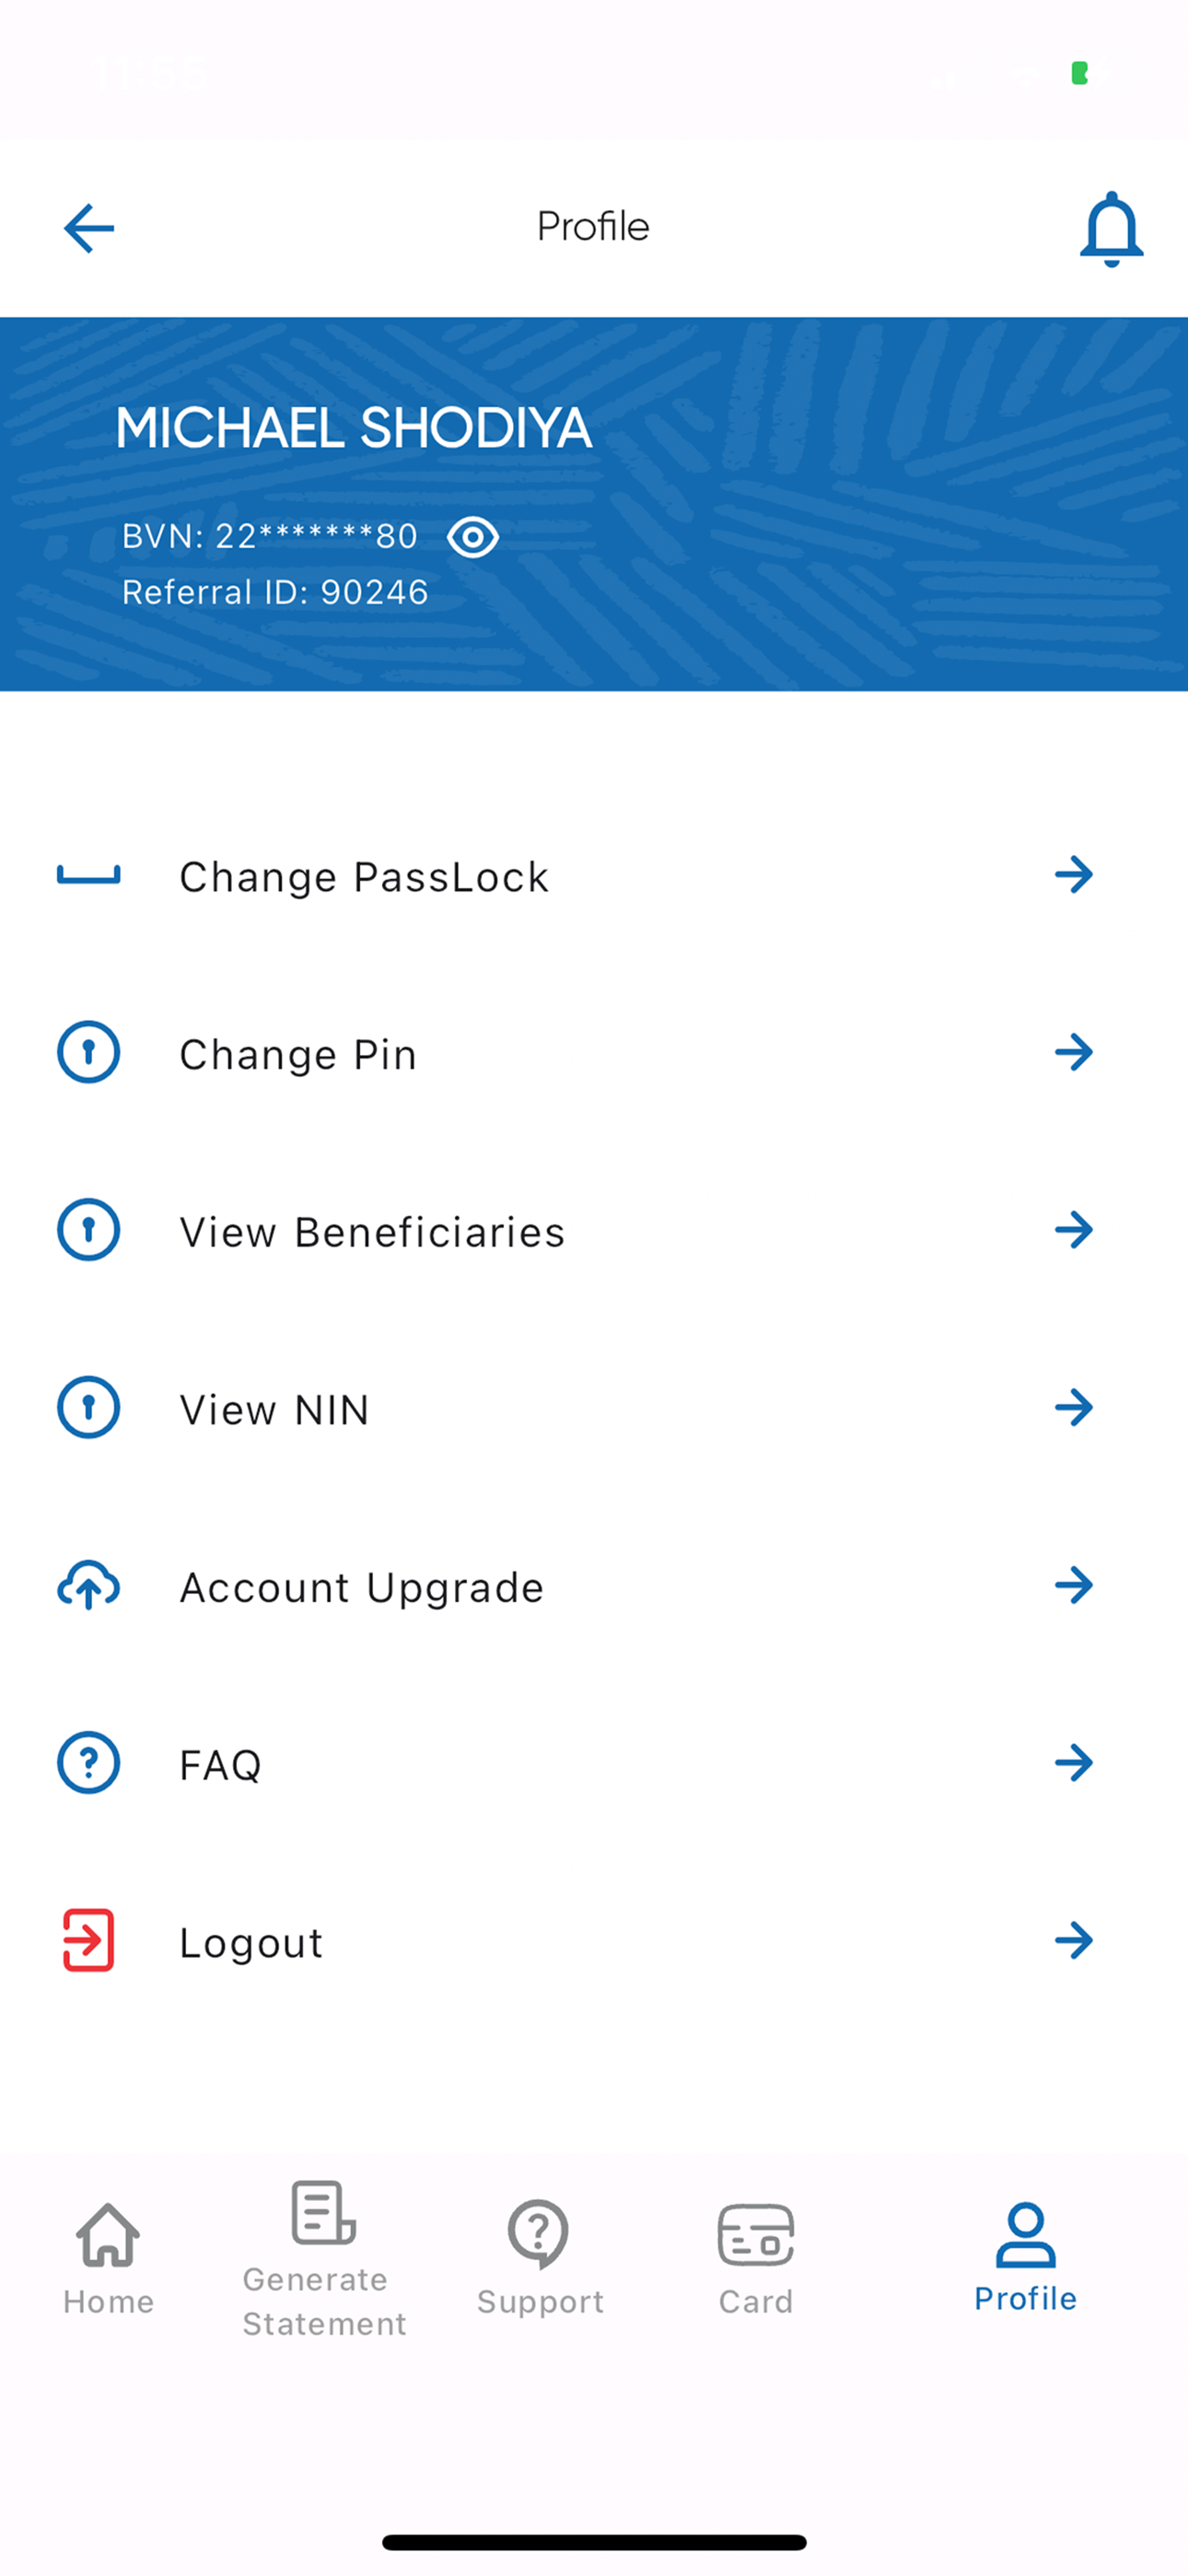Tap the Logout label
This screenshot has width=1188, height=2576.
pyautogui.click(x=251, y=1942)
